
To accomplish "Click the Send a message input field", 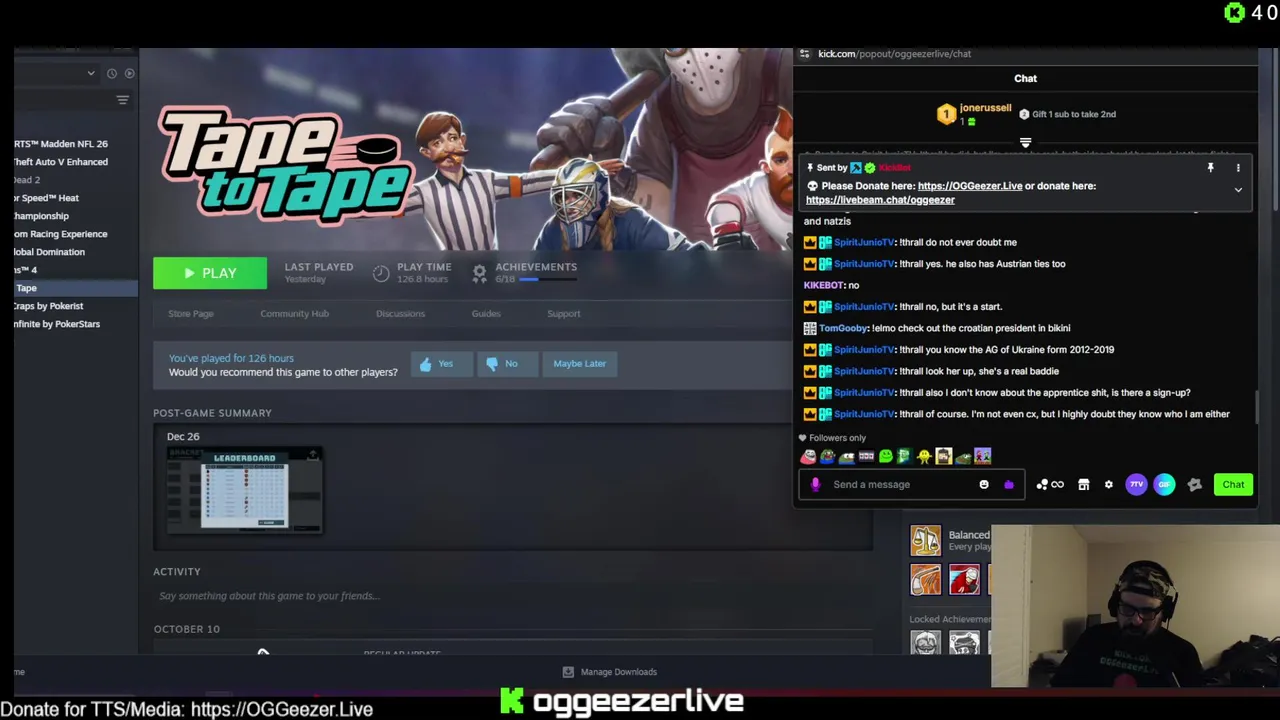I will (900, 485).
